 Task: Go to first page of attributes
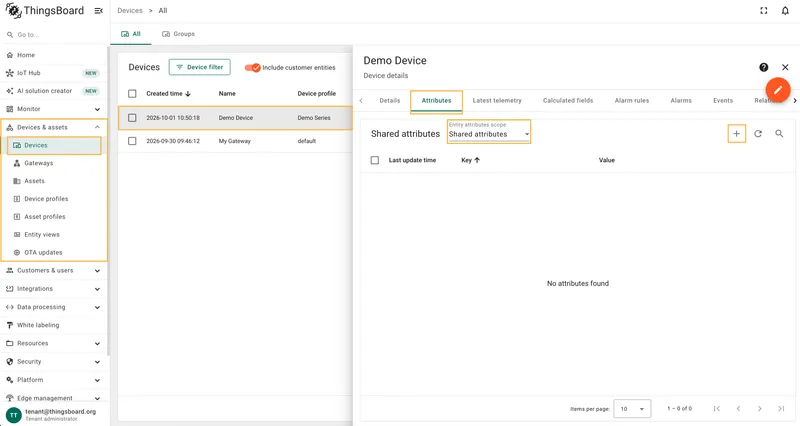pyautogui.click(x=717, y=409)
